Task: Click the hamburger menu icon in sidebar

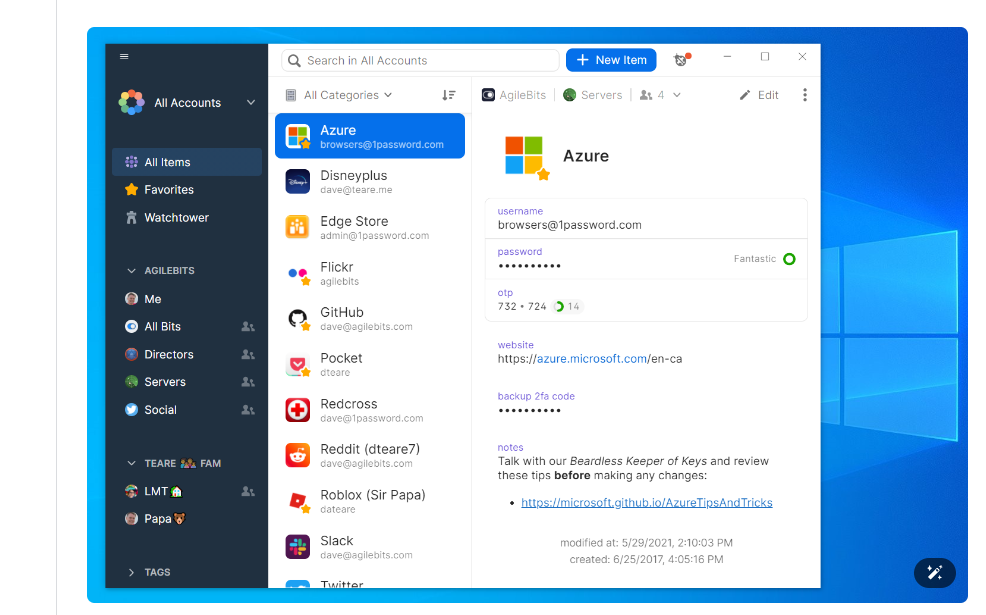Action: (124, 57)
